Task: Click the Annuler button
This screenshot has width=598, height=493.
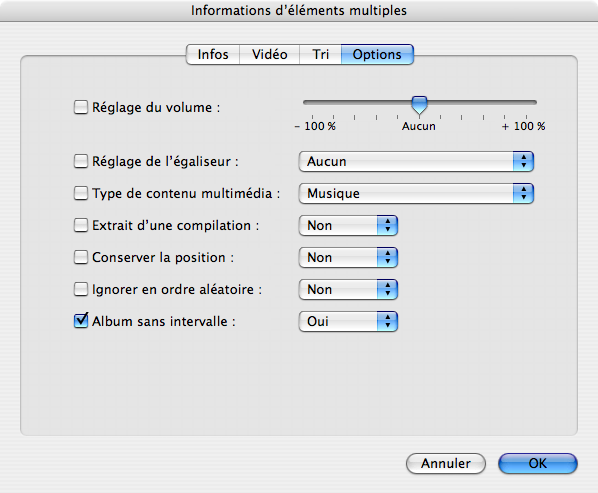Action: tap(446, 464)
